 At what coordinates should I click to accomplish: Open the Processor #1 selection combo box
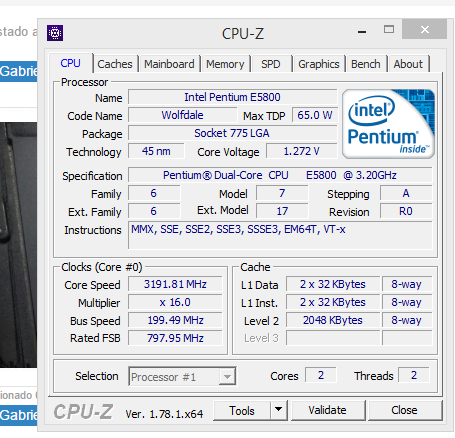182,377
